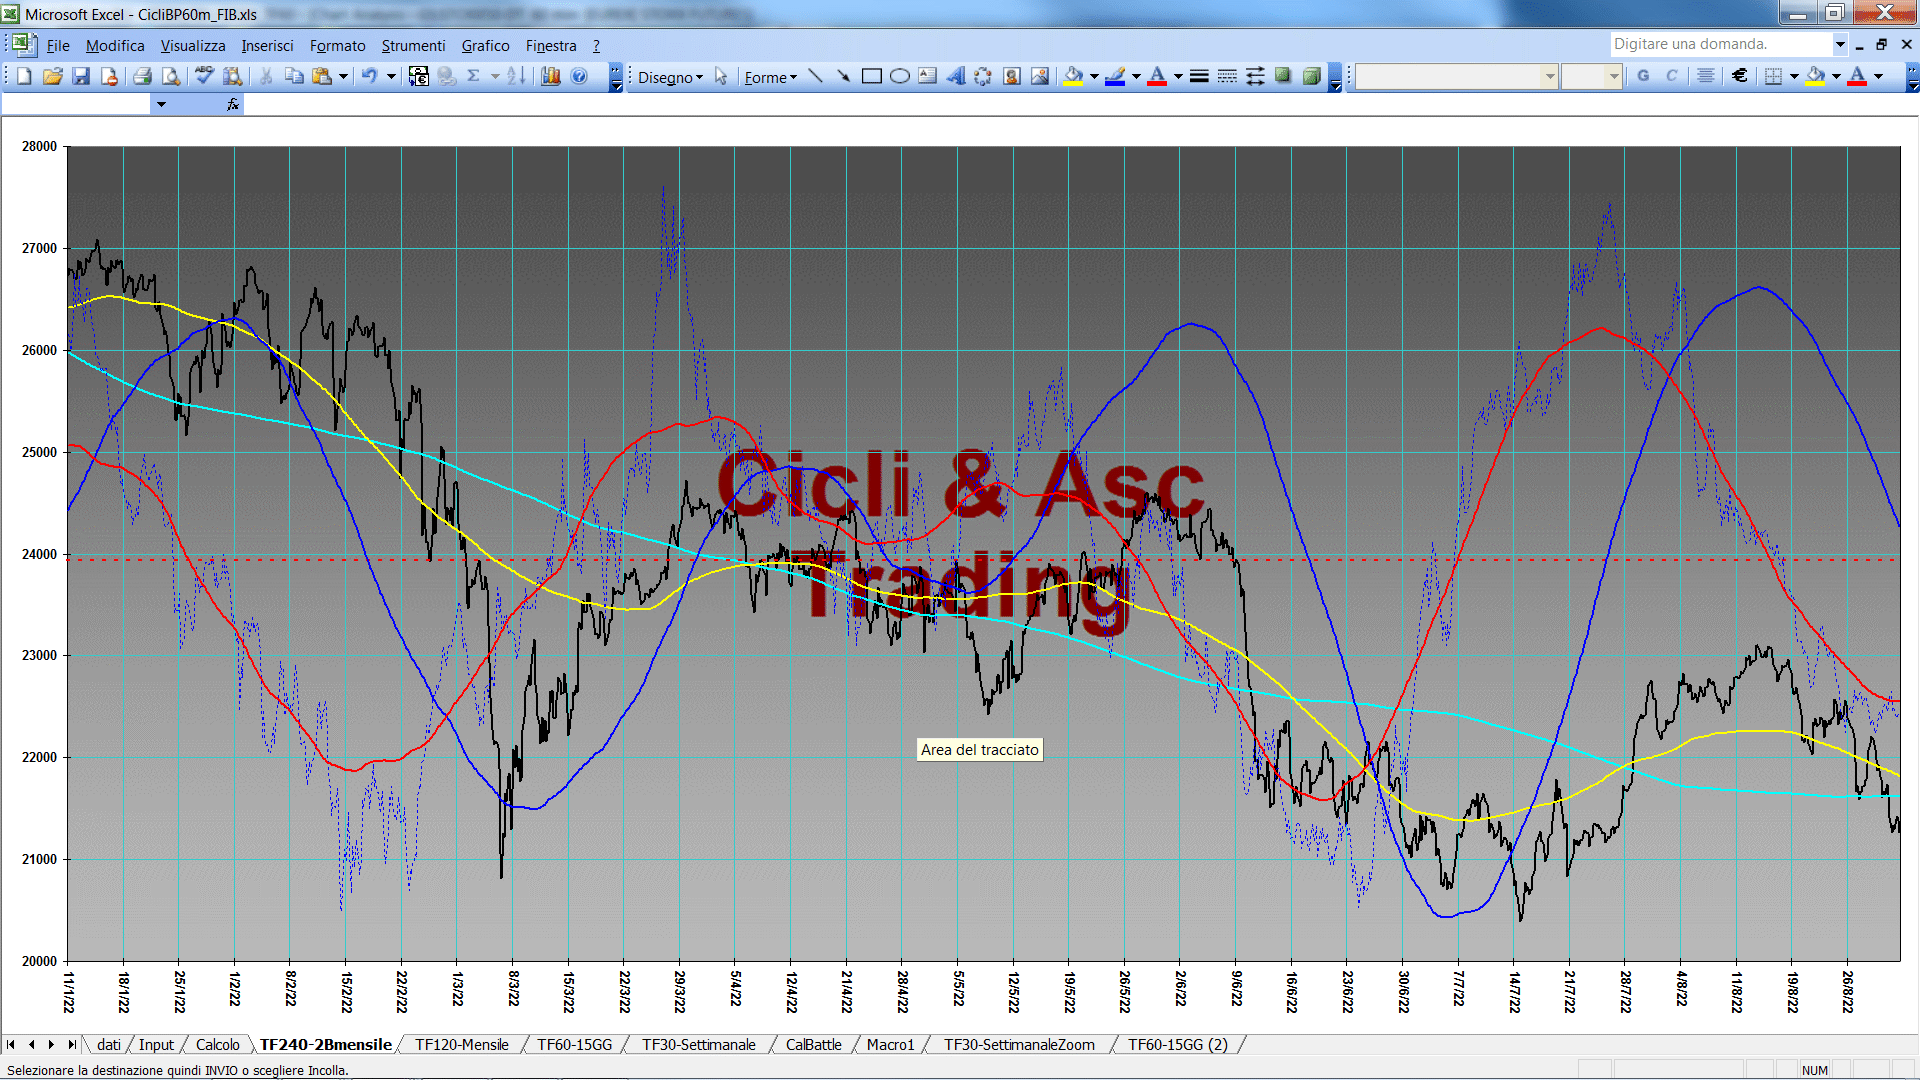This screenshot has width=1920, height=1080.
Task: Click the Print icon
Action: (142, 76)
